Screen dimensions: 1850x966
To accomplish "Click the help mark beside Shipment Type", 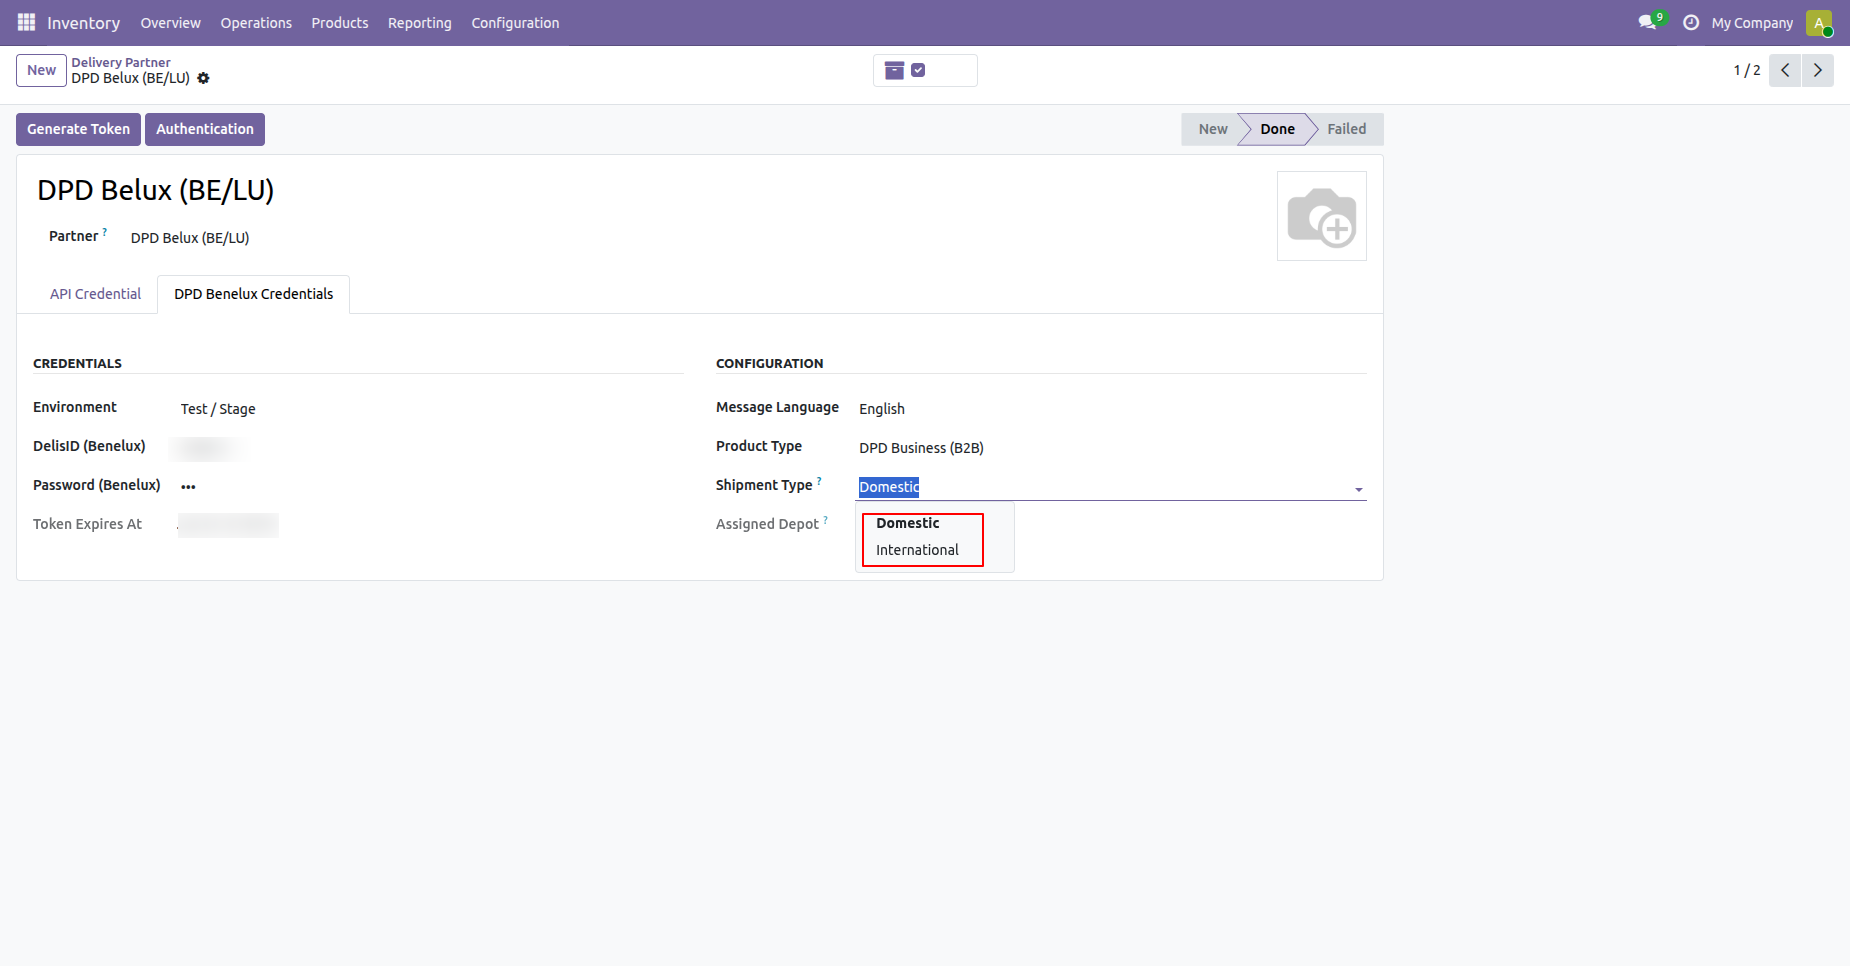I will point(819,481).
